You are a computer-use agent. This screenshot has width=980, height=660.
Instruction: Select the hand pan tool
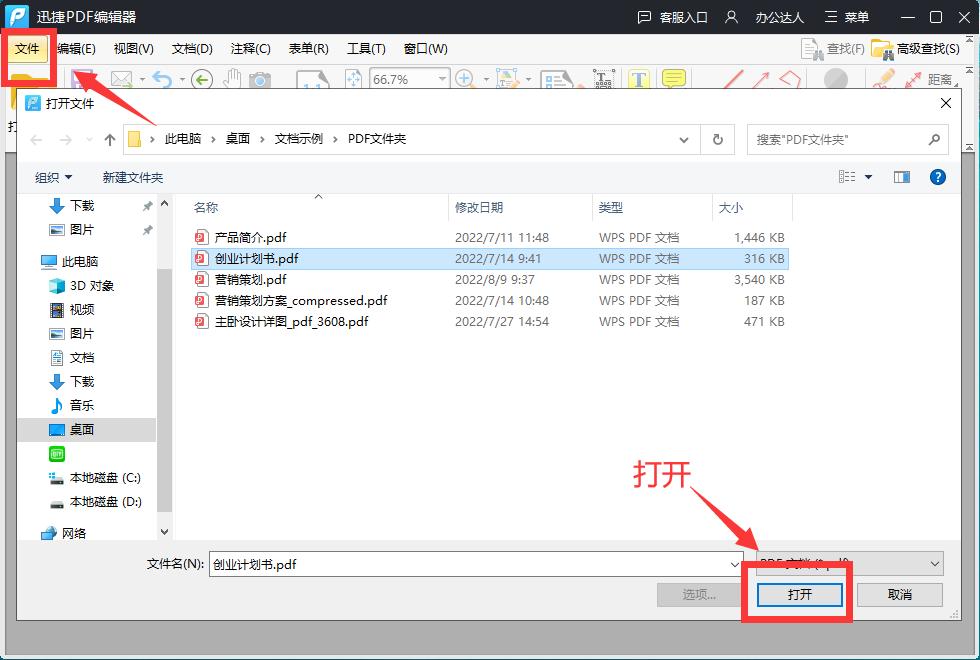pyautogui.click(x=230, y=79)
